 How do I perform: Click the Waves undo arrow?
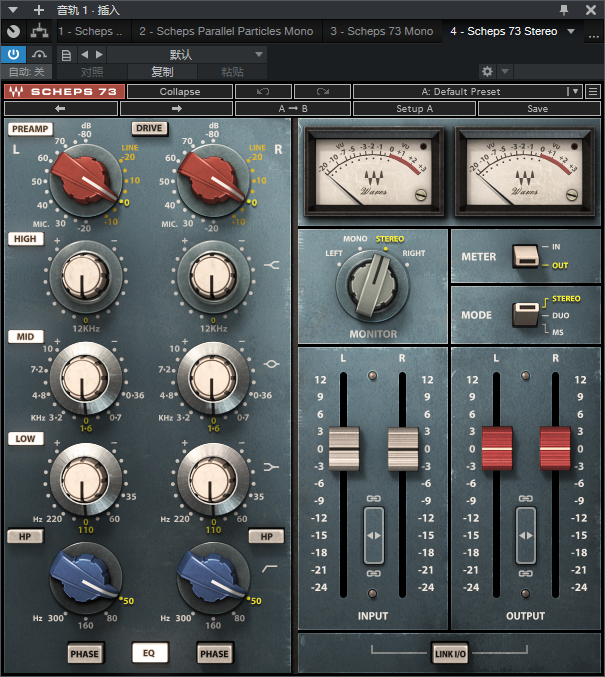click(x=263, y=92)
